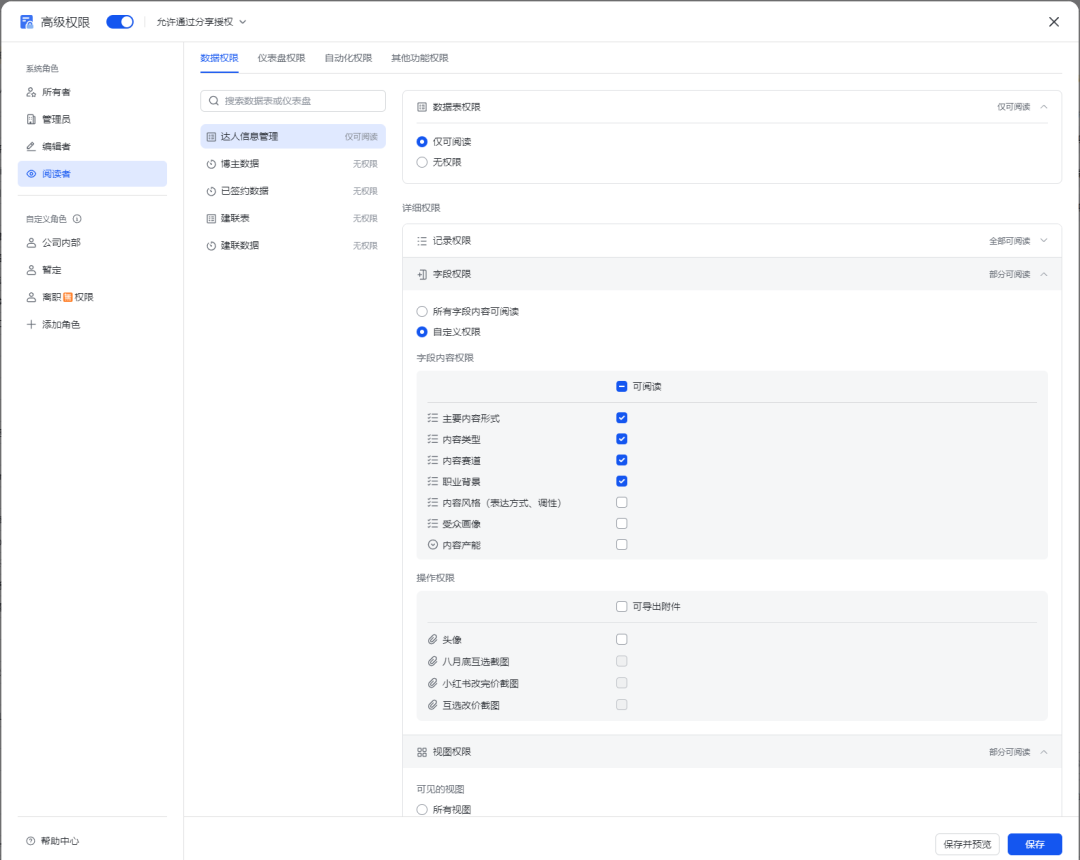Click the sync icon beside 博主数据
The height and width of the screenshot is (860, 1080).
click(x=211, y=164)
